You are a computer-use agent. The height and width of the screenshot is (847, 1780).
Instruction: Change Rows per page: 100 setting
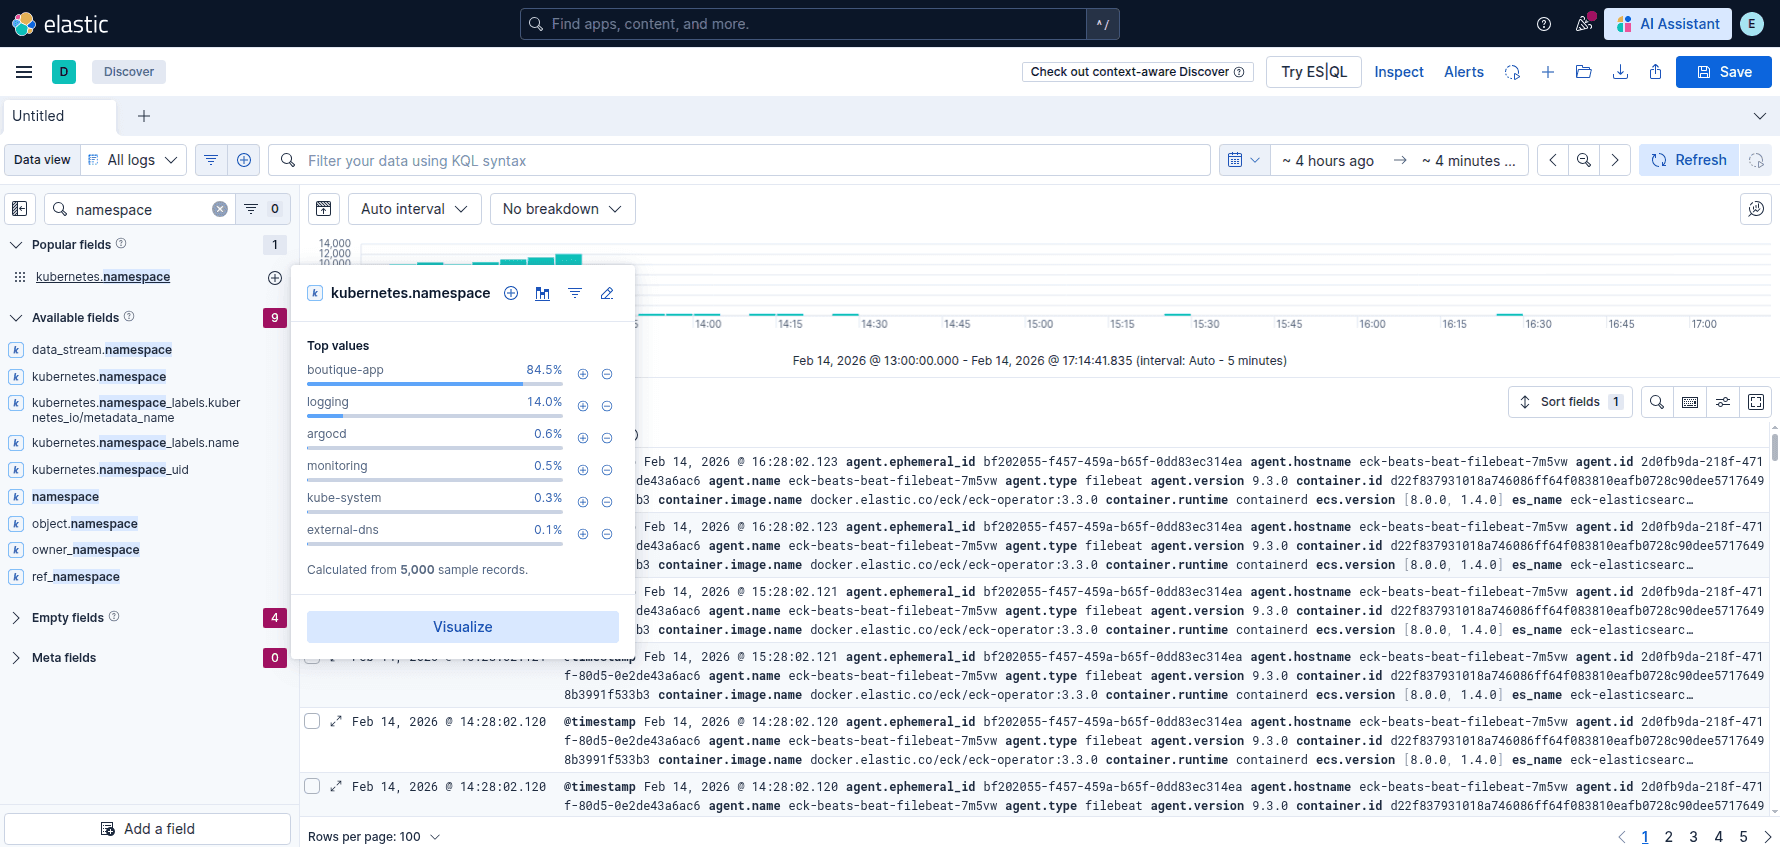click(x=374, y=837)
